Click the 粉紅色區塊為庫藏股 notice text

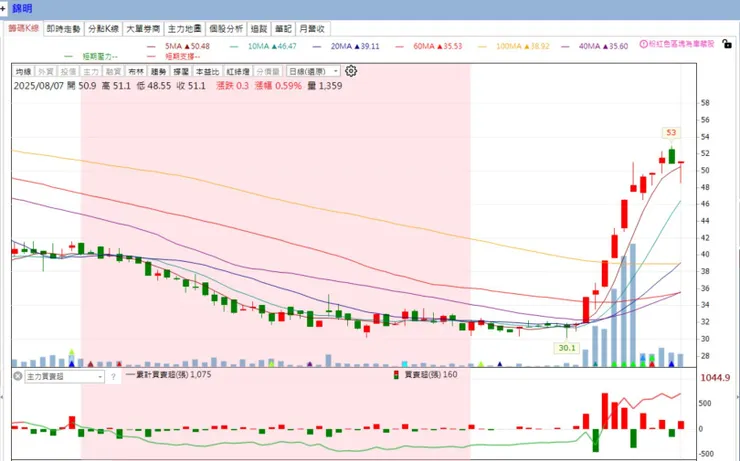681,44
